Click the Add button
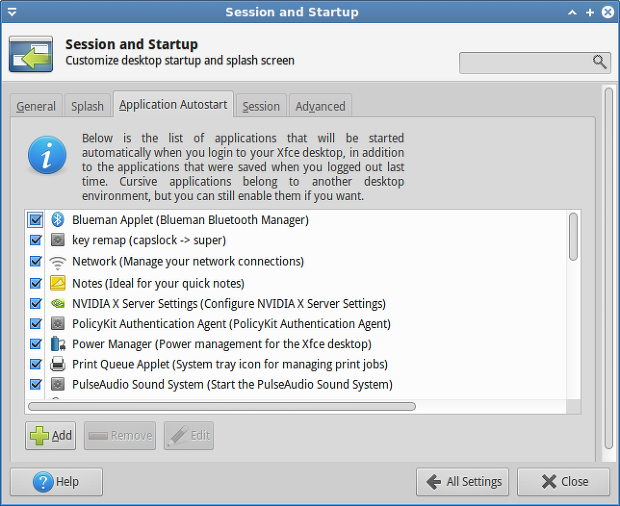The width and height of the screenshot is (620, 506). (x=51, y=435)
